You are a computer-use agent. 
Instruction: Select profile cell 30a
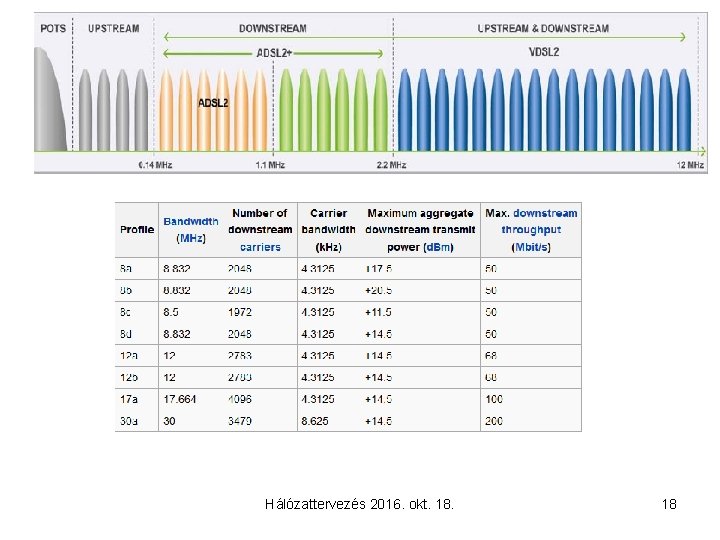[129, 421]
